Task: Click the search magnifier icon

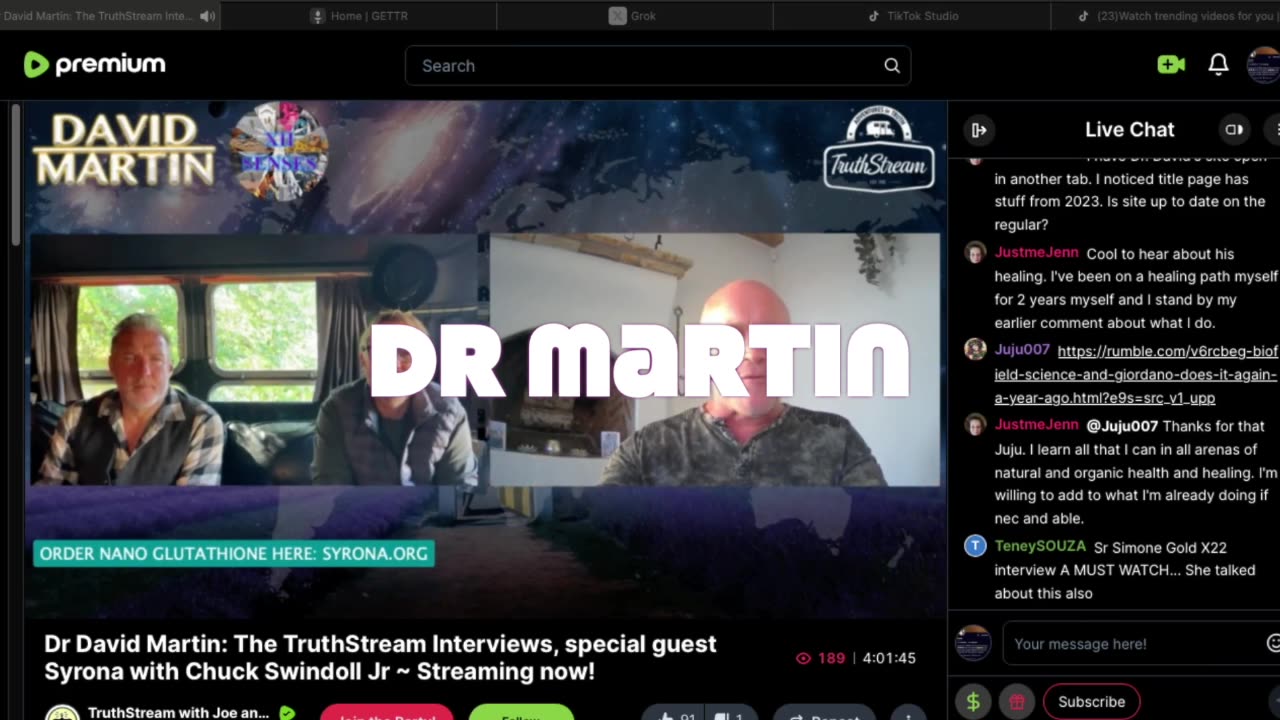Action: pyautogui.click(x=892, y=66)
